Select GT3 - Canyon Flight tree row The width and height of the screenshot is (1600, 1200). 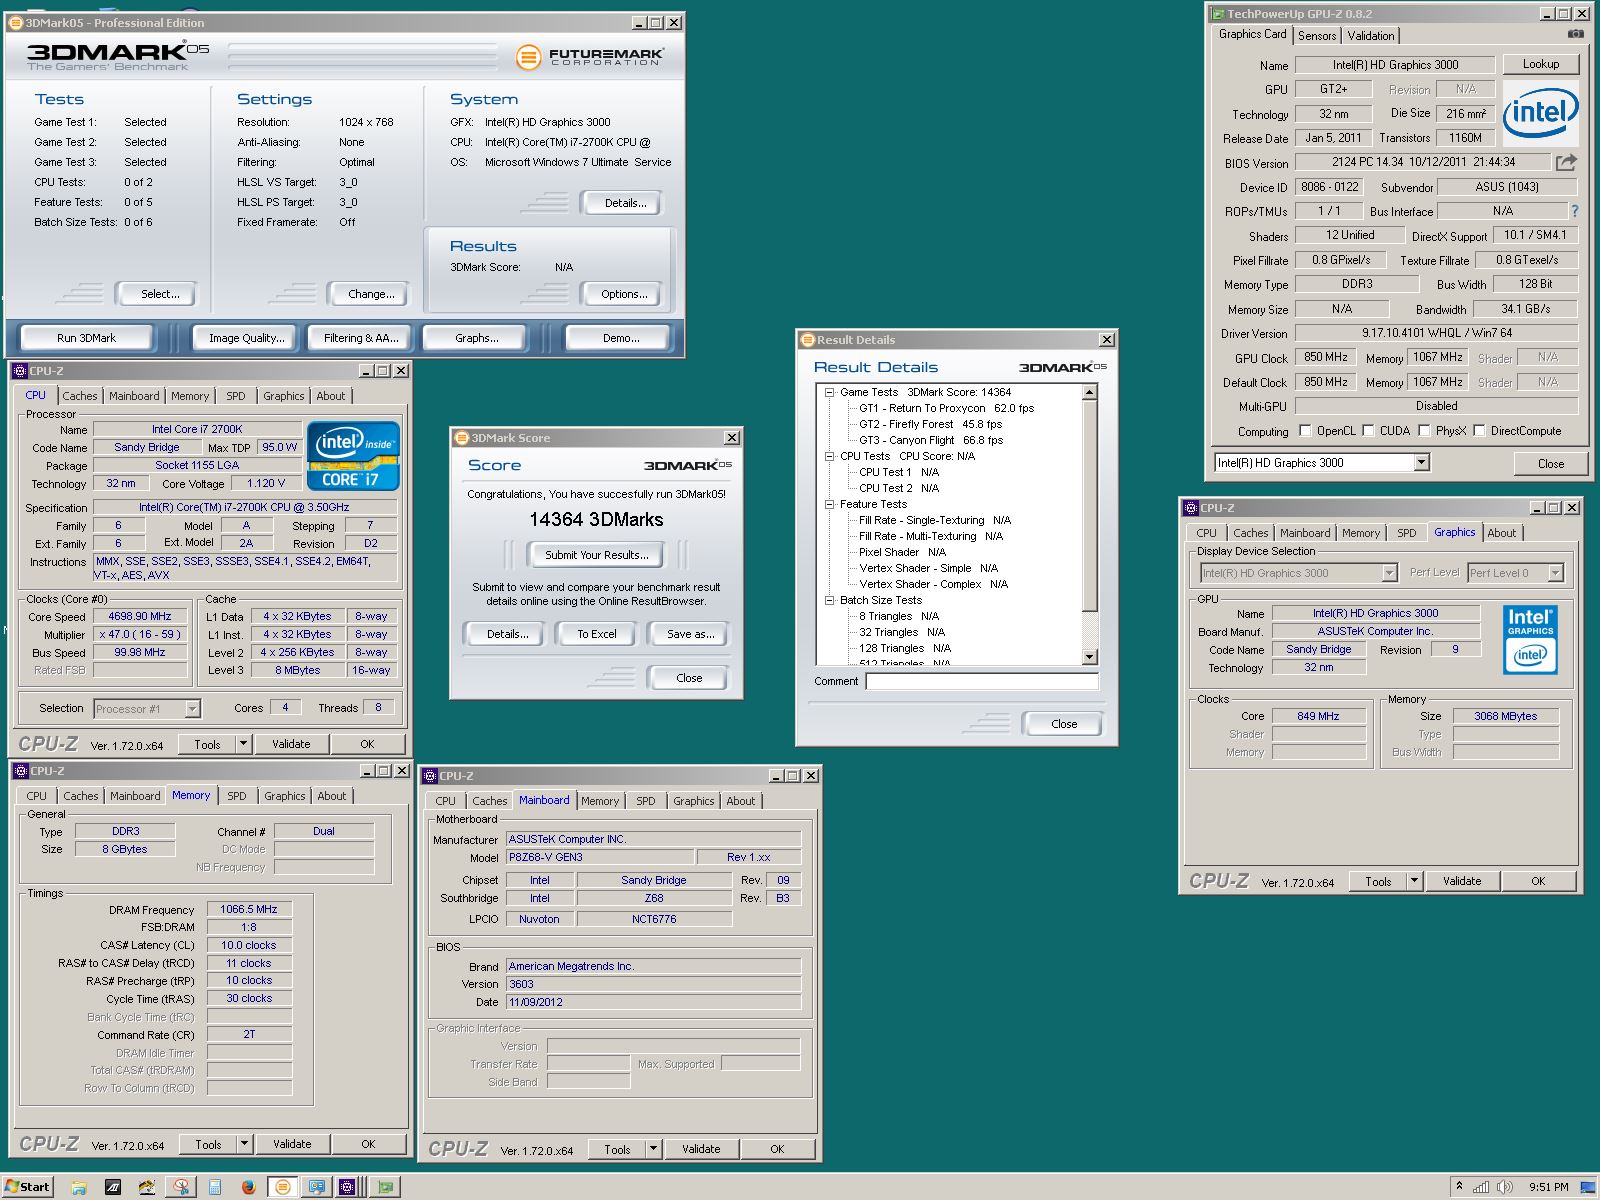pyautogui.click(x=930, y=440)
